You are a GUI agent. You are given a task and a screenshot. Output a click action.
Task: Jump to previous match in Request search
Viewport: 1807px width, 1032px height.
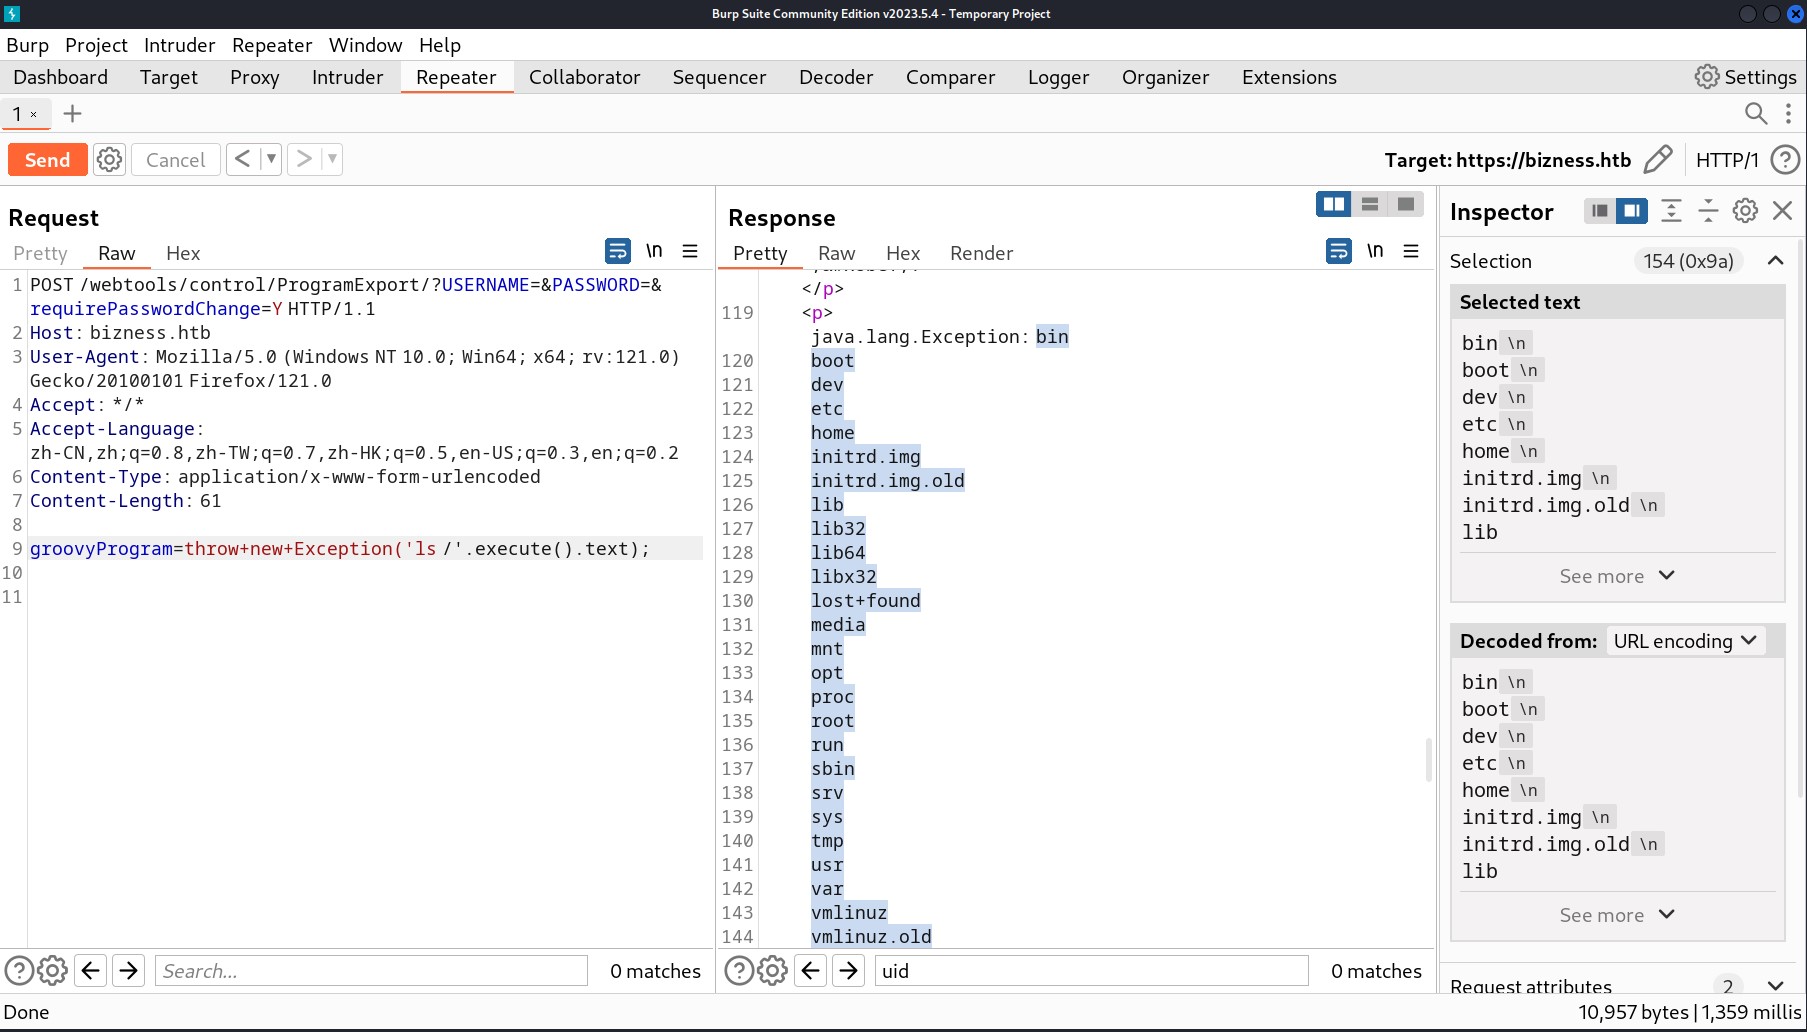pyautogui.click(x=91, y=971)
